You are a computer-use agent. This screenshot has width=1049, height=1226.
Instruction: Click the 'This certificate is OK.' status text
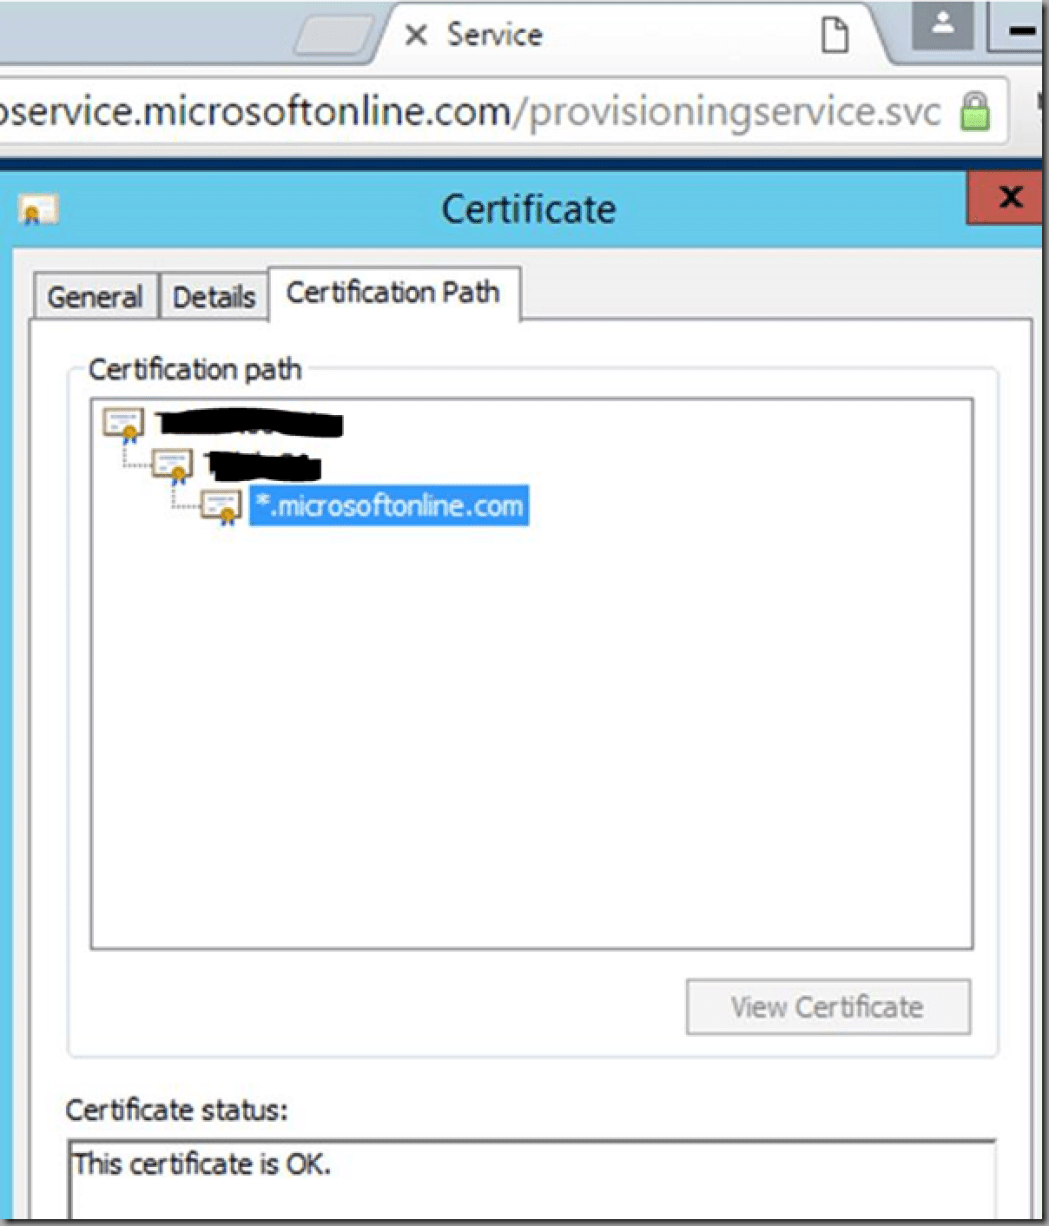tap(202, 1163)
